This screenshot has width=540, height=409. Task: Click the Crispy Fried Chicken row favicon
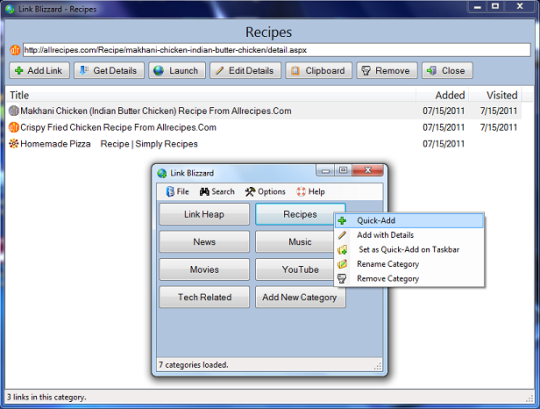13,127
